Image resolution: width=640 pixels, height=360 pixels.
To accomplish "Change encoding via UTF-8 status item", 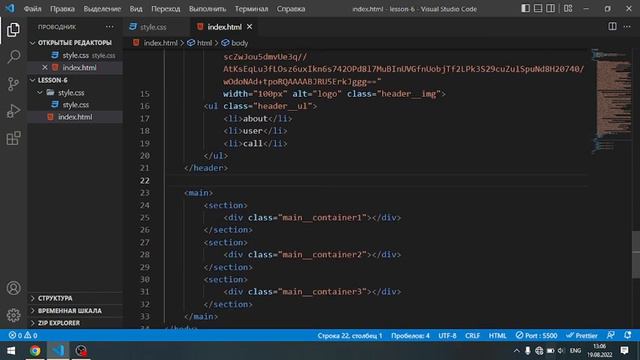I will pos(447,336).
